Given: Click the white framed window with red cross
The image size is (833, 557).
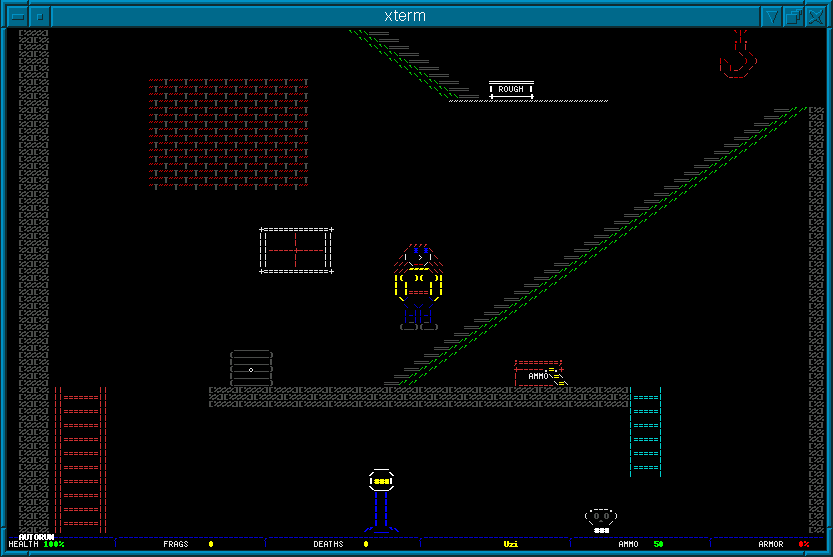Looking at the screenshot, I should click(x=296, y=250).
